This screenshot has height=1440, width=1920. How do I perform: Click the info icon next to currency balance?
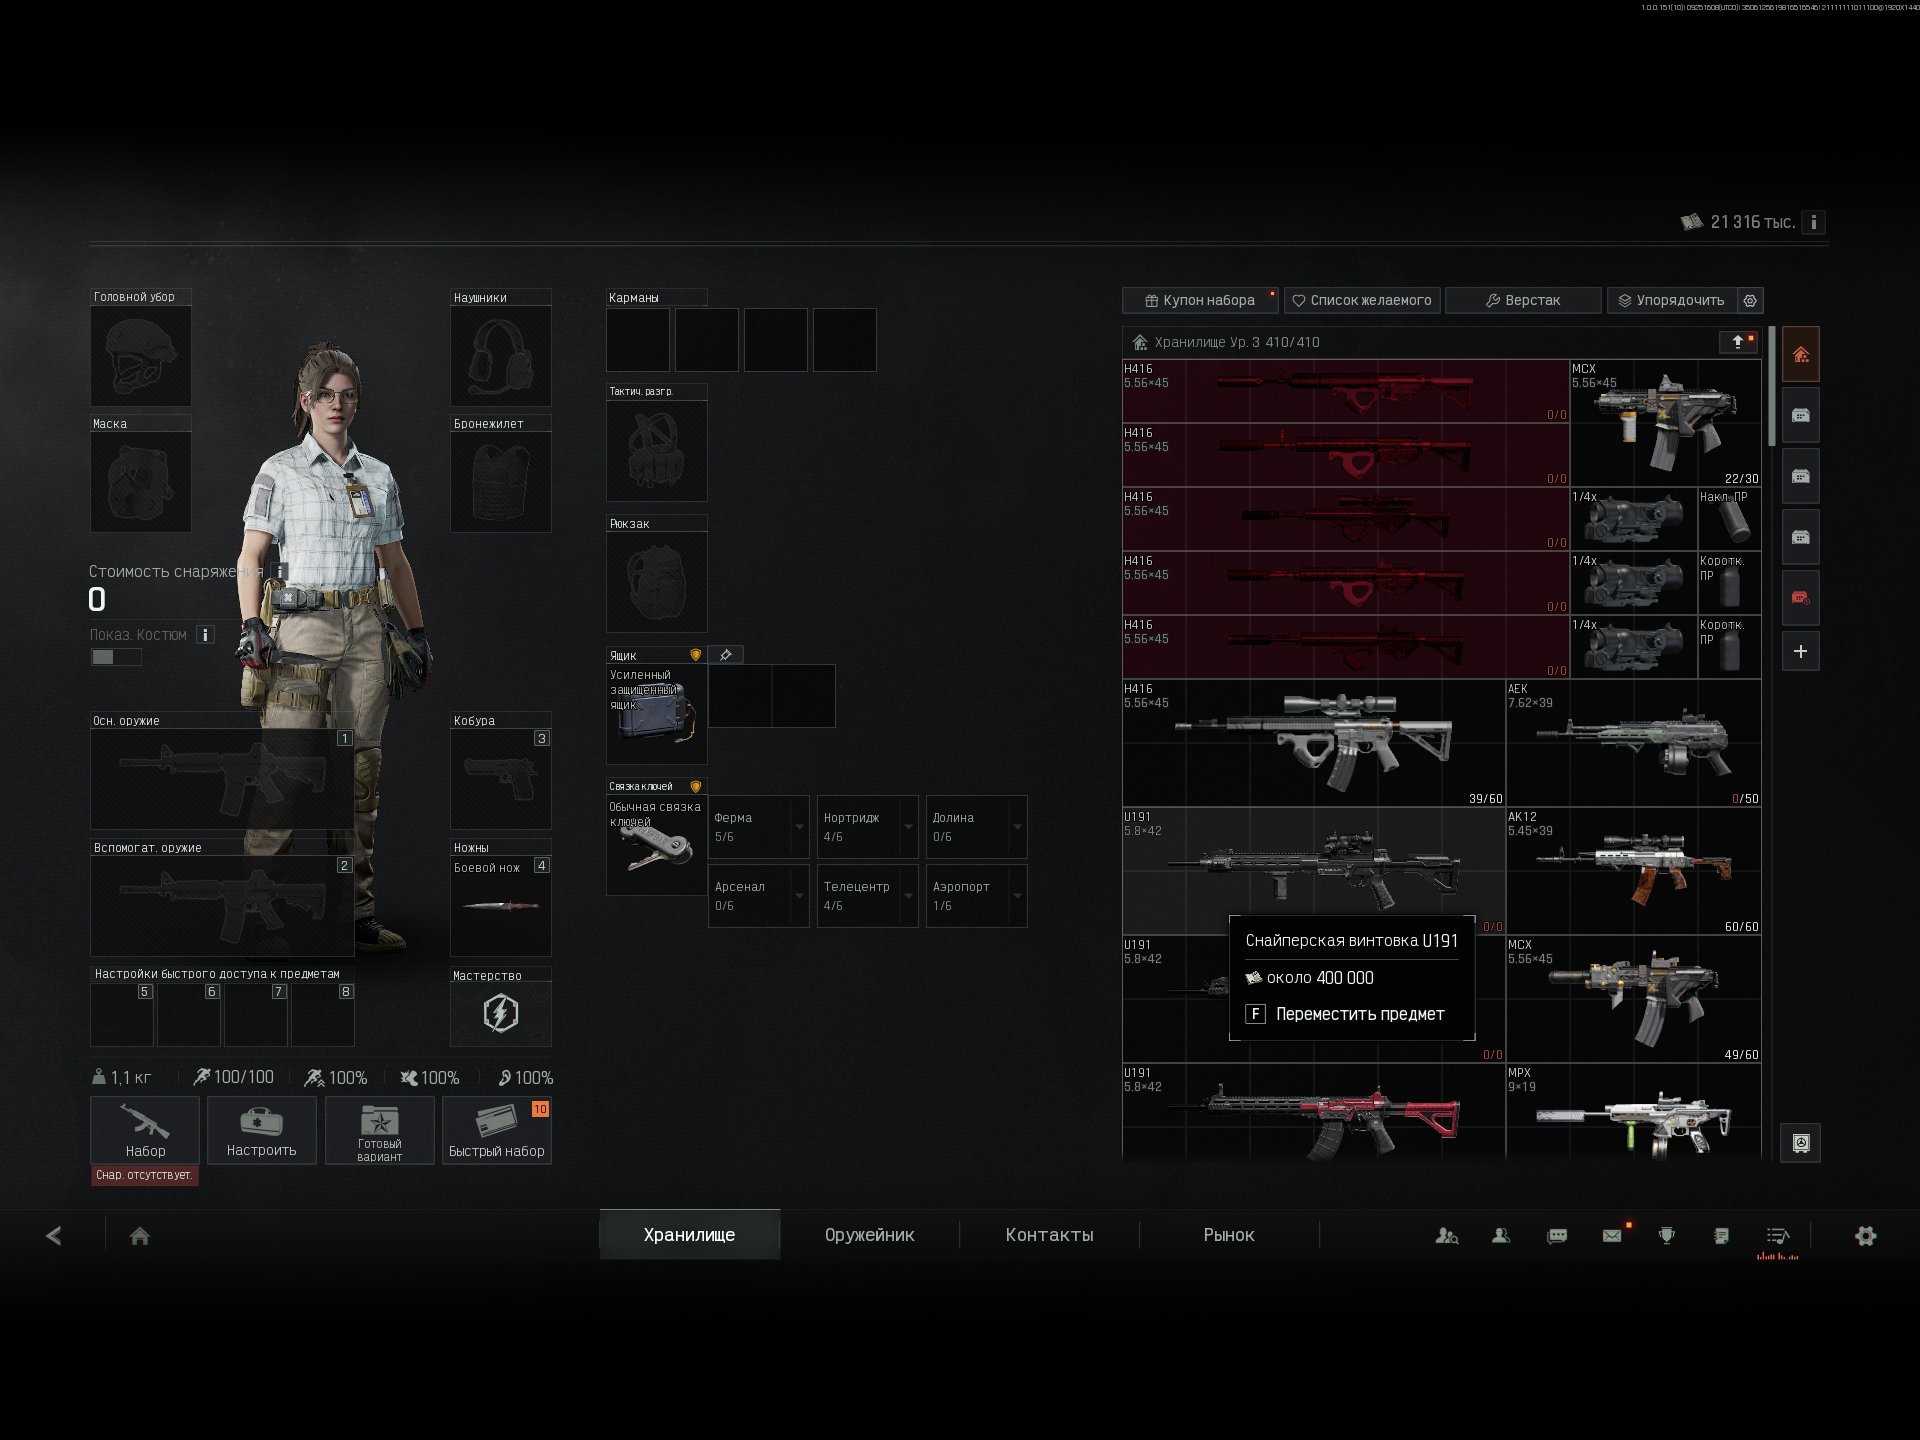(x=1813, y=222)
